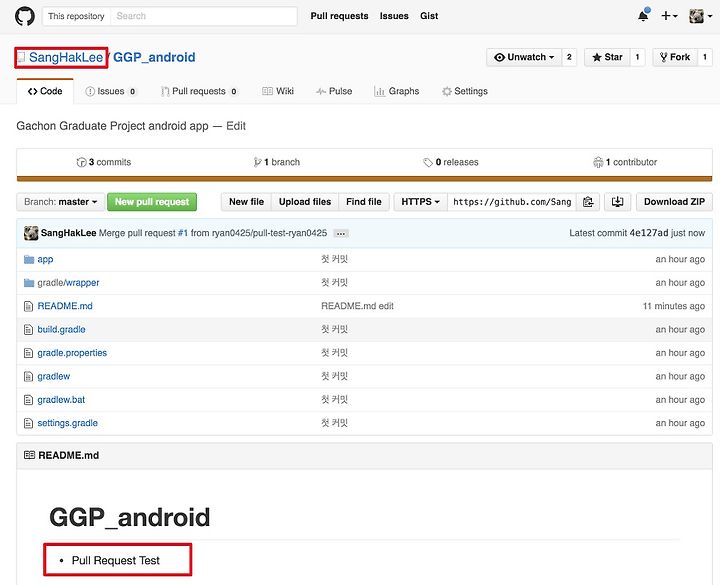Viewport: 720px width, 585px height.
Task: Click the SangHakLee avatar in the commit bar
Action: coord(31,233)
